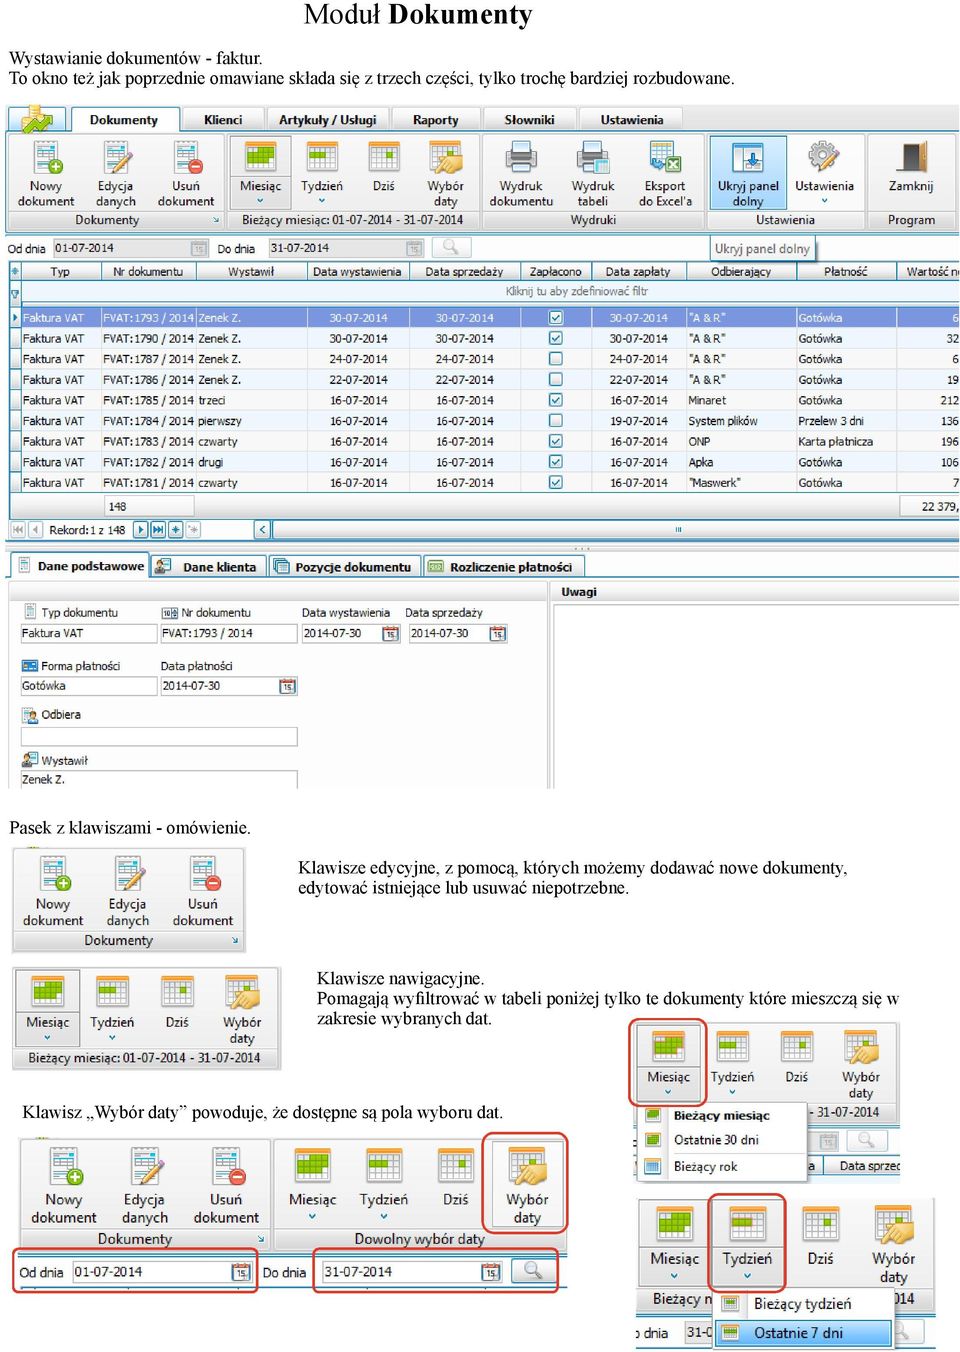
Task: Switch to the Raporty tab
Action: (x=436, y=120)
